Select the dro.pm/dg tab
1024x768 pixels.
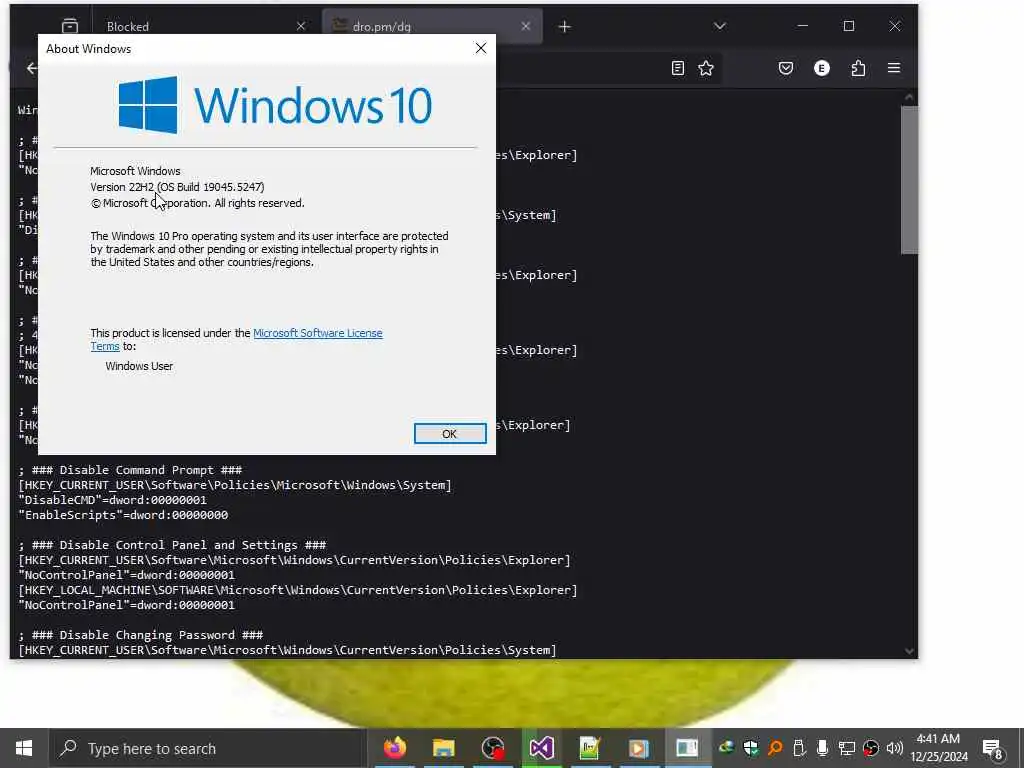click(431, 26)
